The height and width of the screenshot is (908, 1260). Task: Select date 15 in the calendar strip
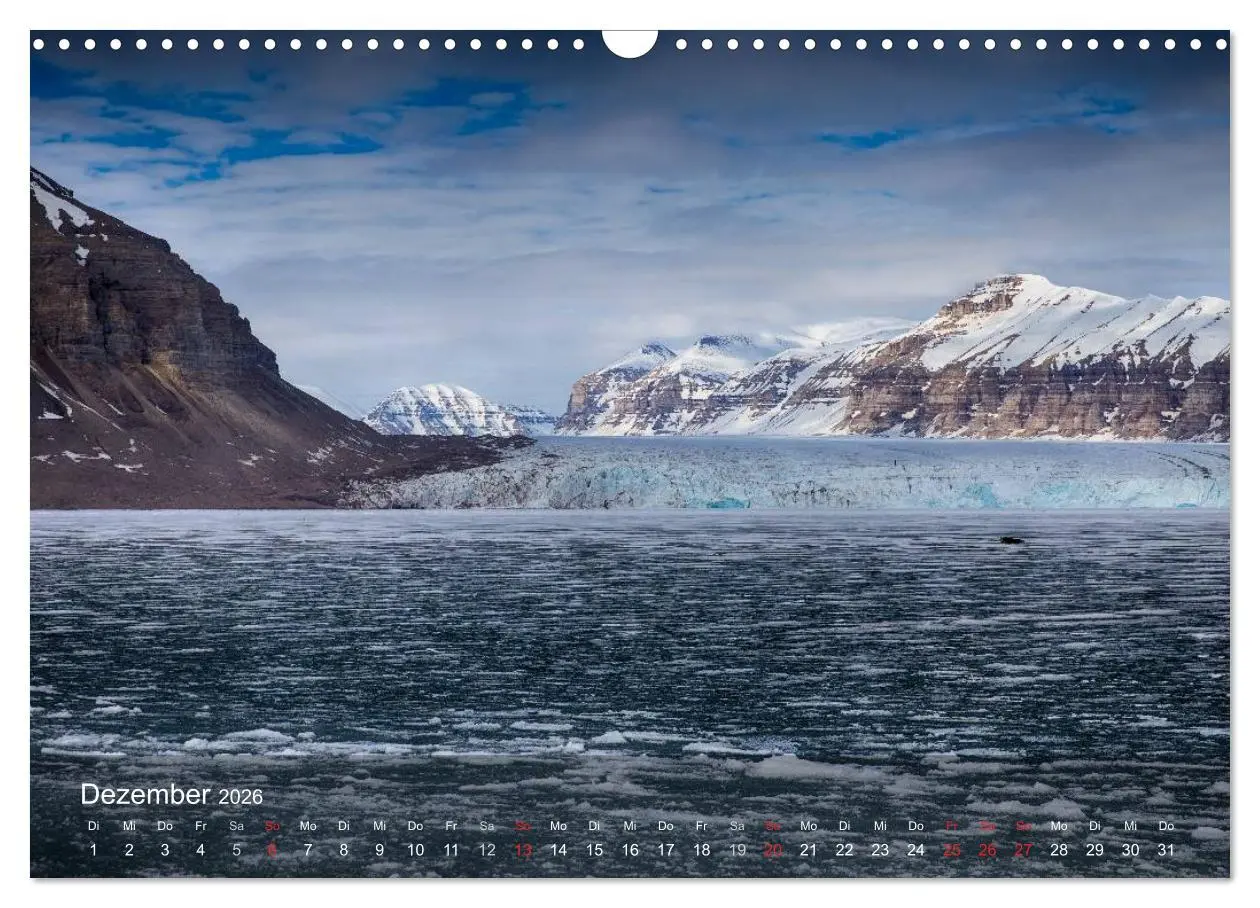tap(594, 850)
